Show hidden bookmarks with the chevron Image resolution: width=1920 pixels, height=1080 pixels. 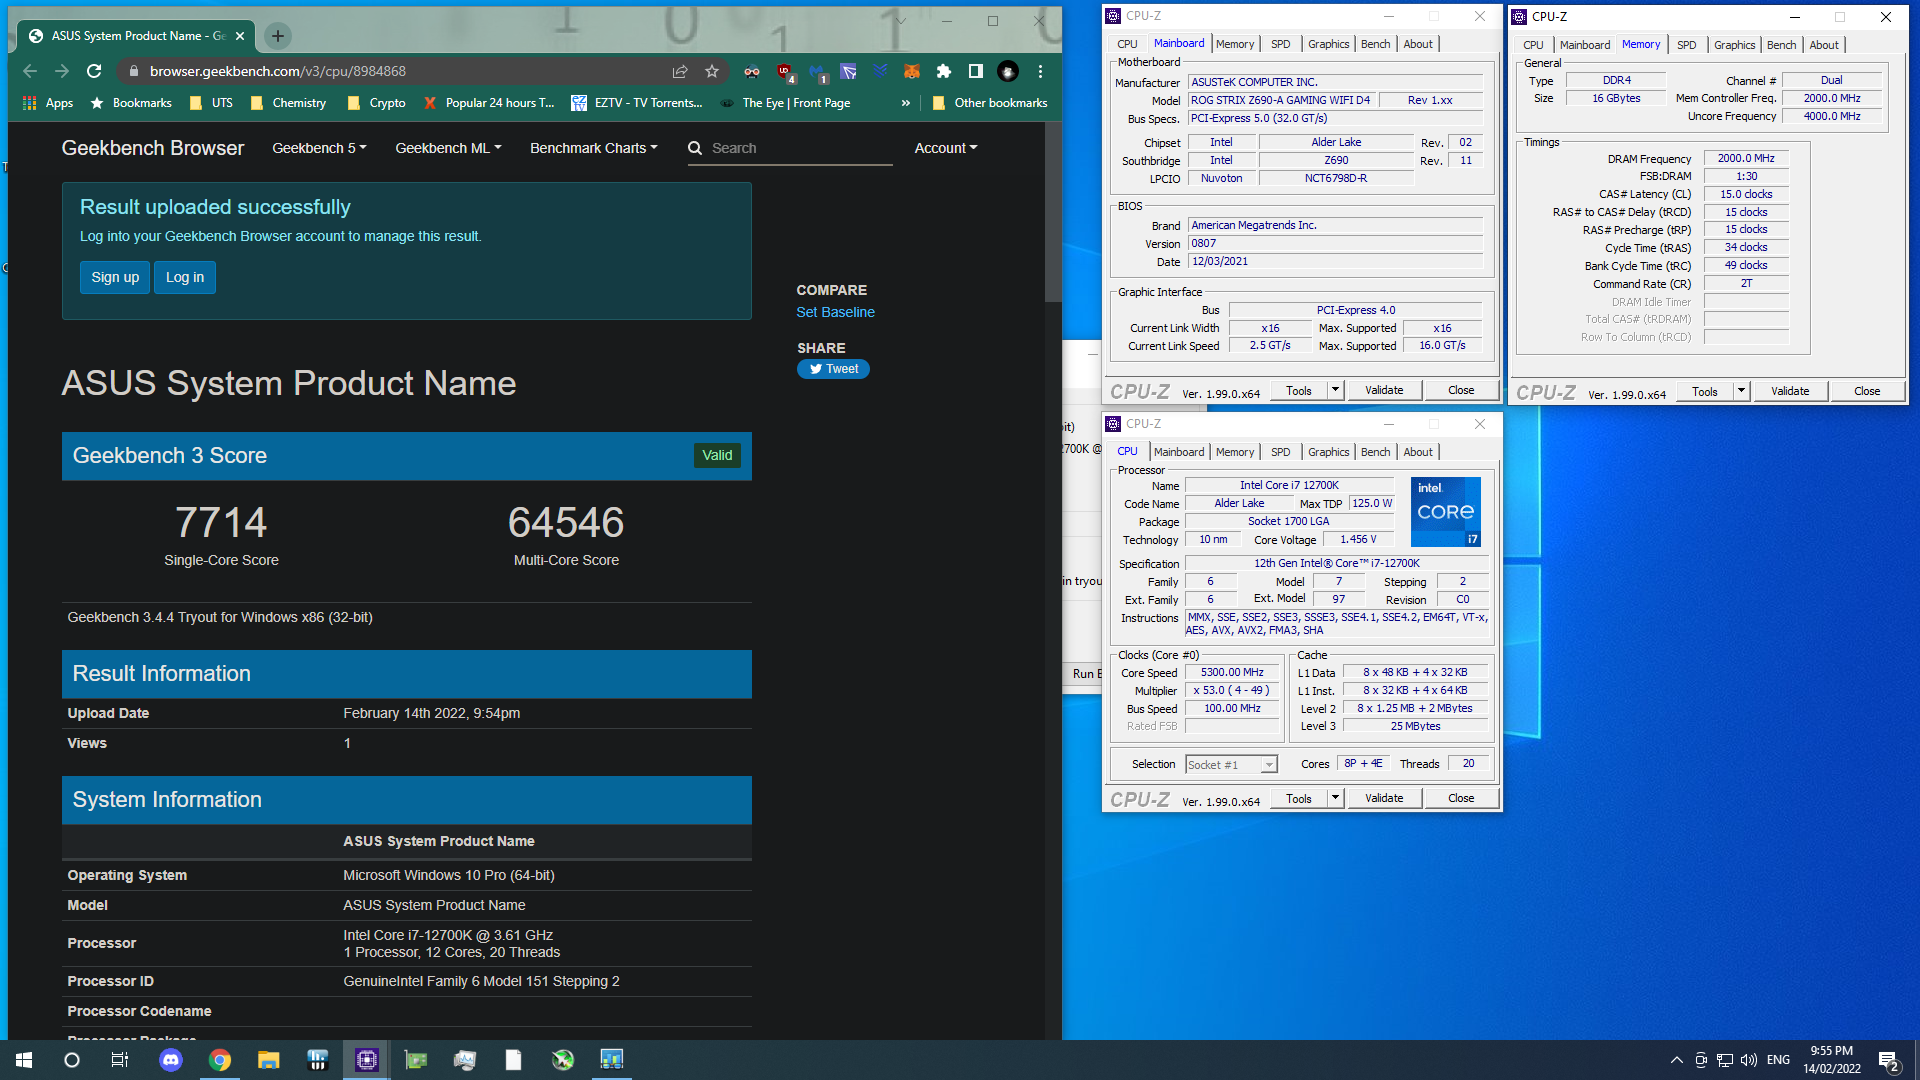pyautogui.click(x=905, y=103)
